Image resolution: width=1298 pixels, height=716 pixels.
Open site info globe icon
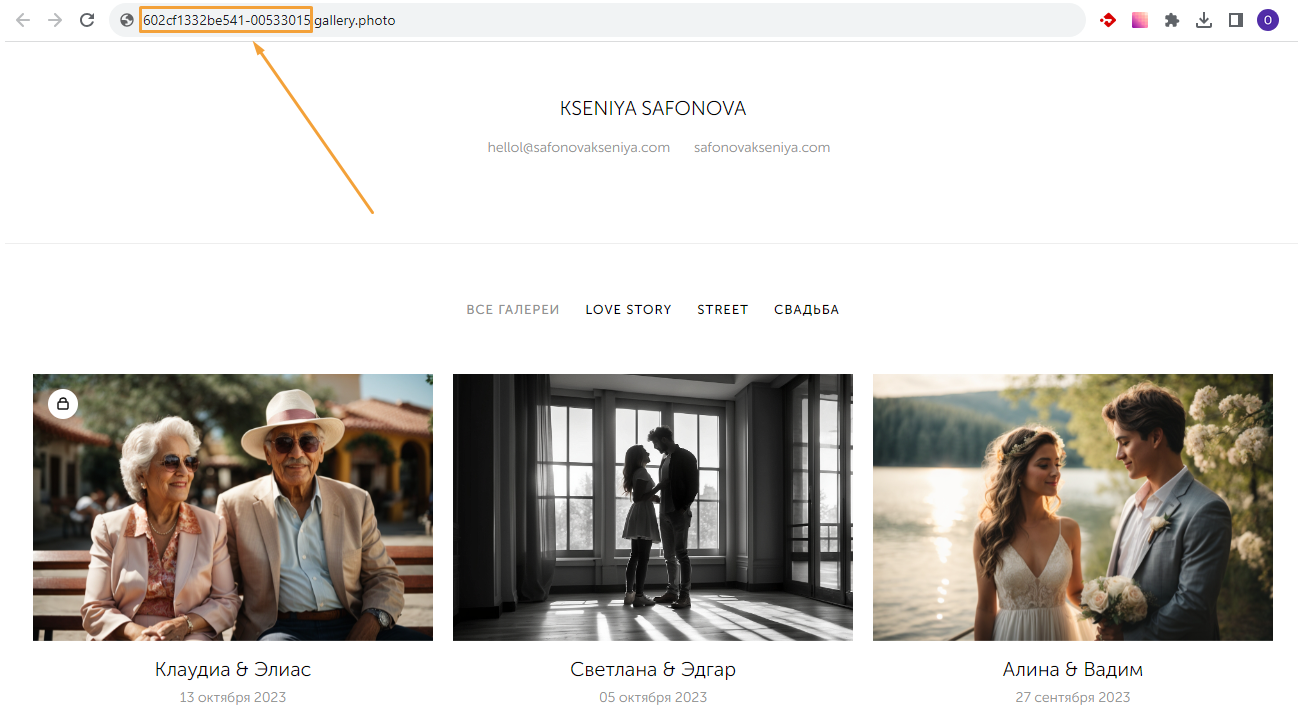[127, 20]
